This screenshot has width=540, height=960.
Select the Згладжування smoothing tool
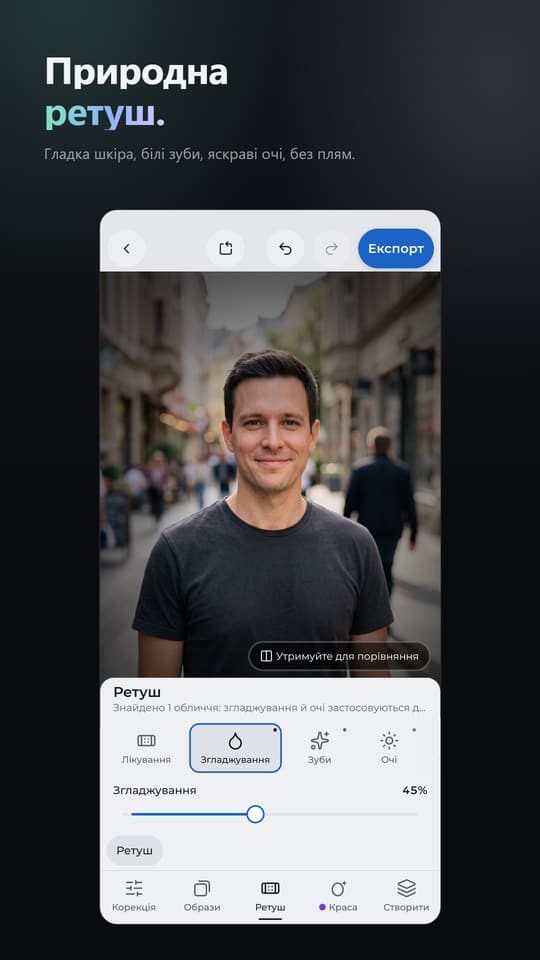pyautogui.click(x=235, y=748)
